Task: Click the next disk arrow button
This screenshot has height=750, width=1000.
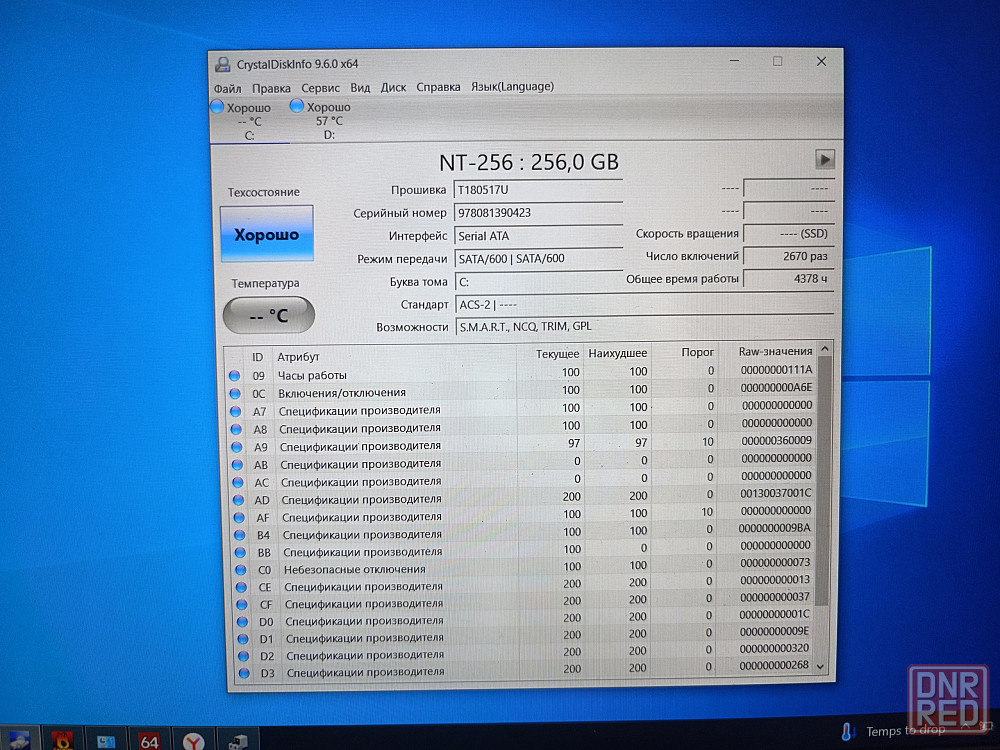Action: pyautogui.click(x=825, y=159)
